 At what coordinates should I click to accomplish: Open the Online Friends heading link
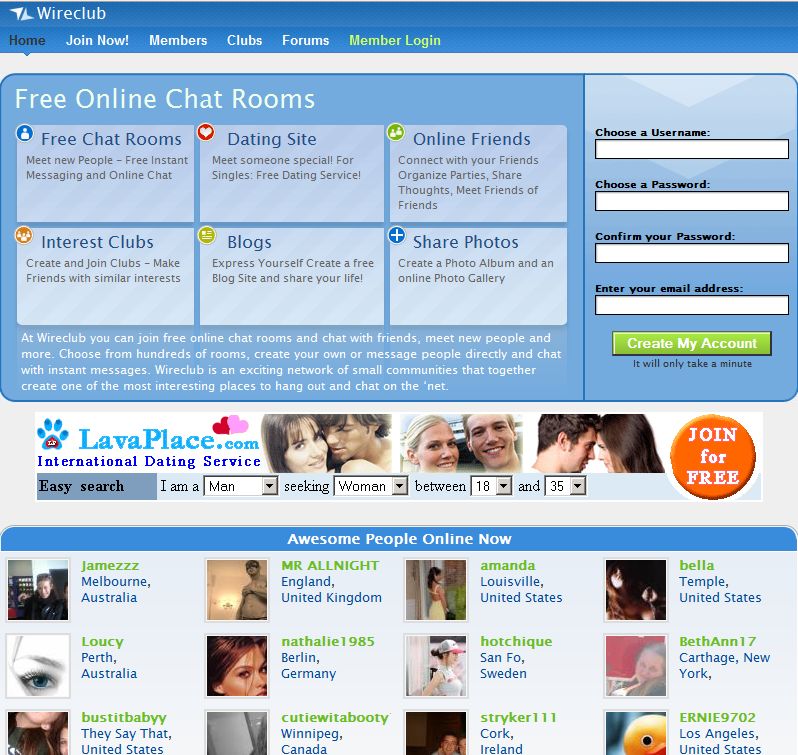(472, 139)
